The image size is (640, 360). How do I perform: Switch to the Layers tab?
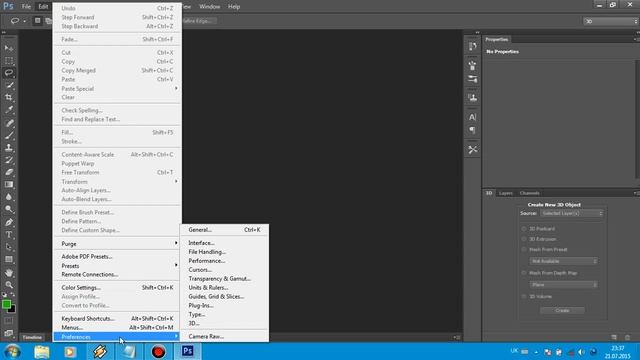tap(505, 193)
